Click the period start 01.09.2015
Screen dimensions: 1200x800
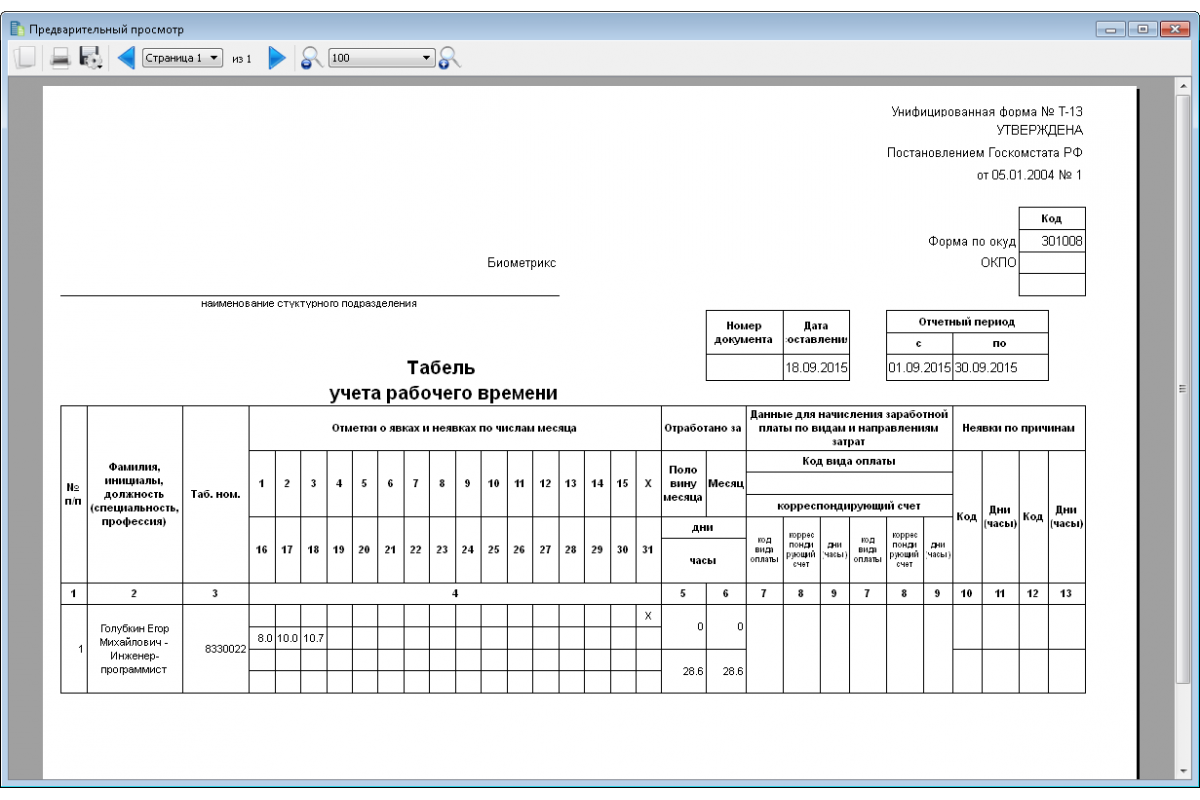[x=920, y=368]
